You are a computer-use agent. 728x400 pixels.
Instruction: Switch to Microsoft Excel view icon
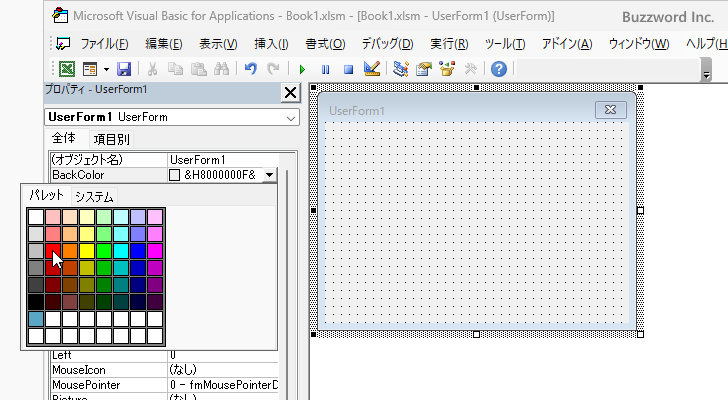[67, 69]
